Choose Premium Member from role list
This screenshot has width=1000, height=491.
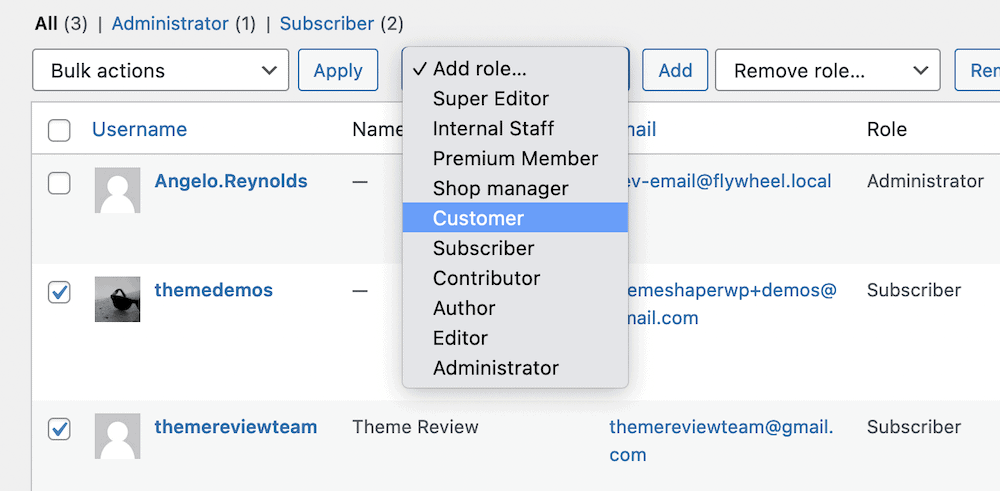click(x=515, y=158)
